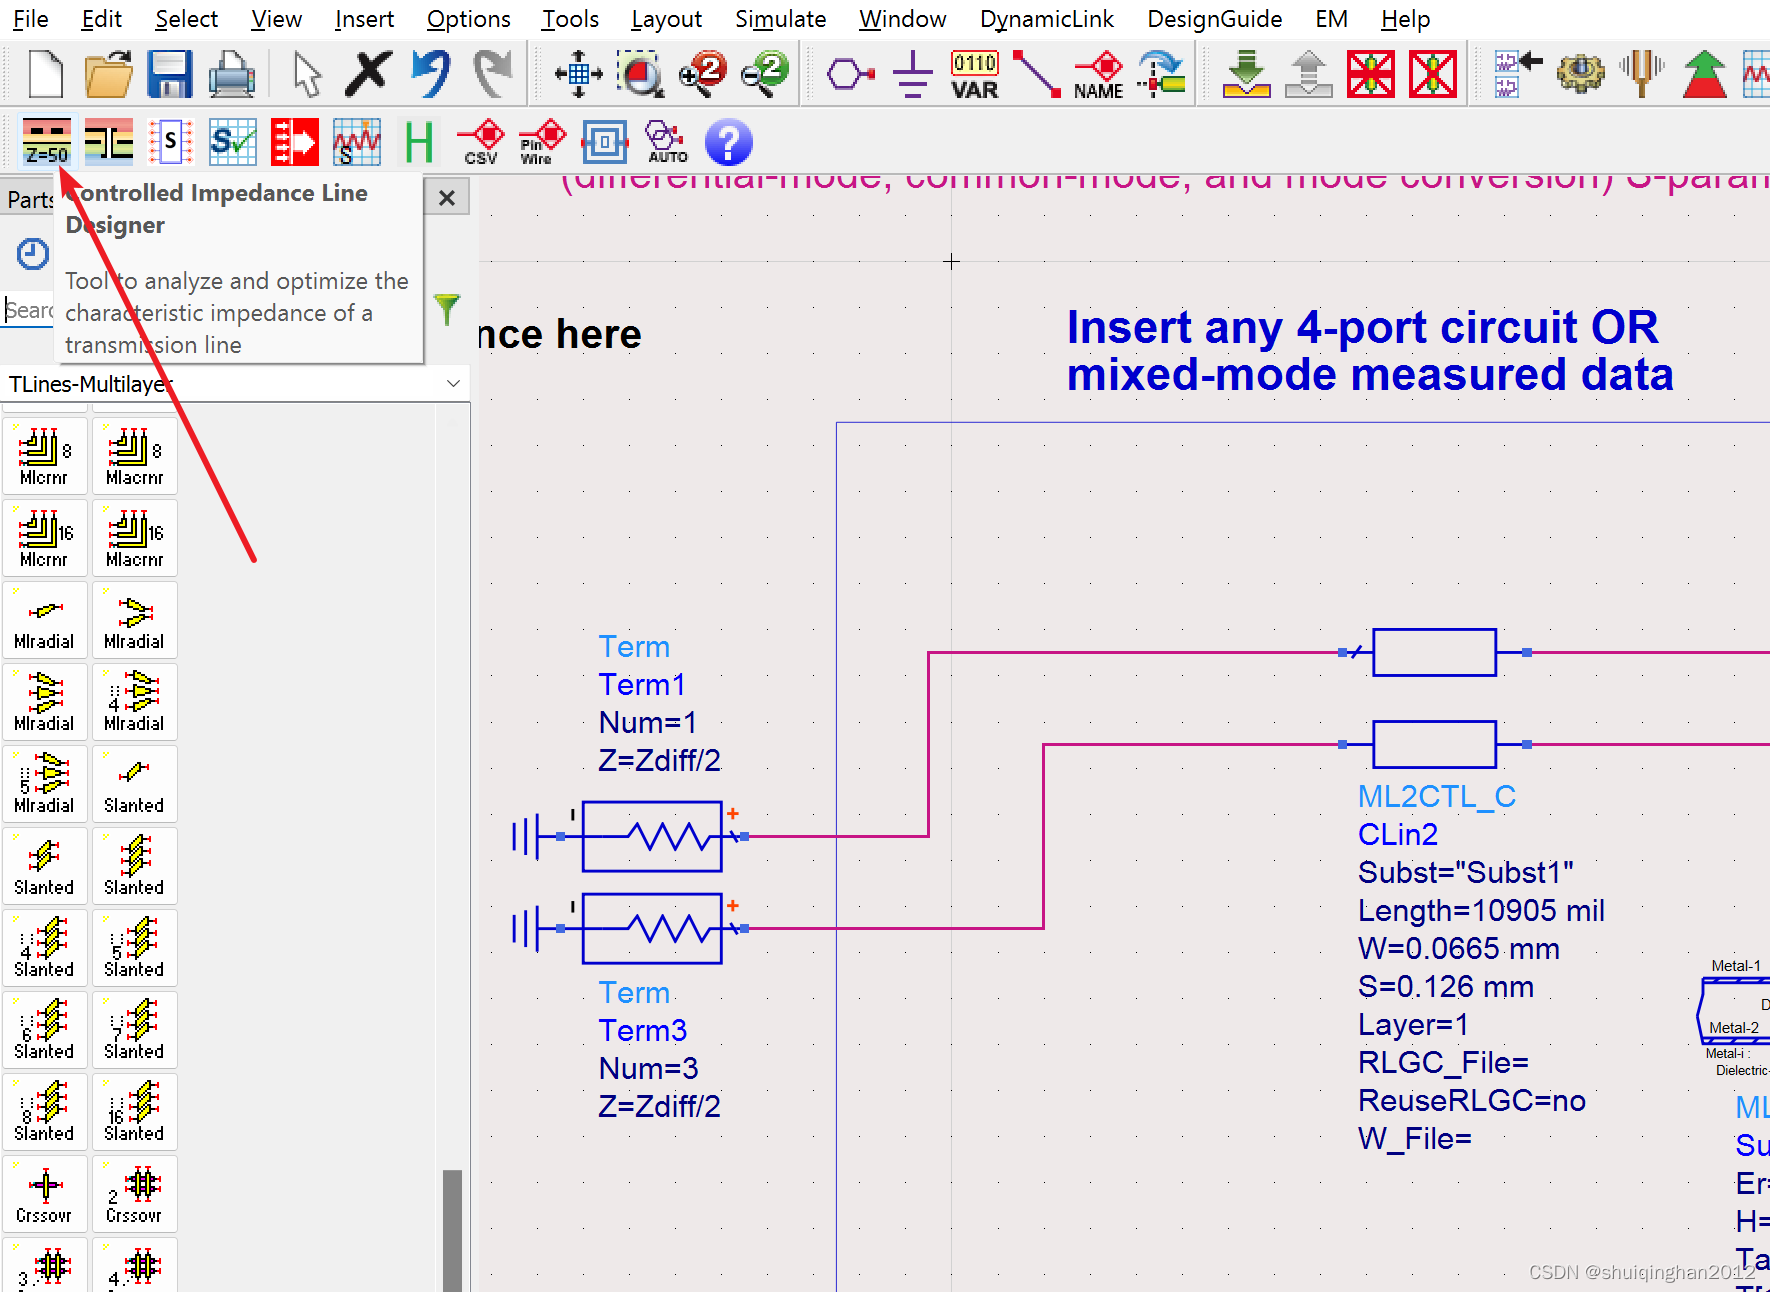Toggle component deactivation with red X tool
This screenshot has height=1292, width=1770.
pyautogui.click(x=1371, y=73)
